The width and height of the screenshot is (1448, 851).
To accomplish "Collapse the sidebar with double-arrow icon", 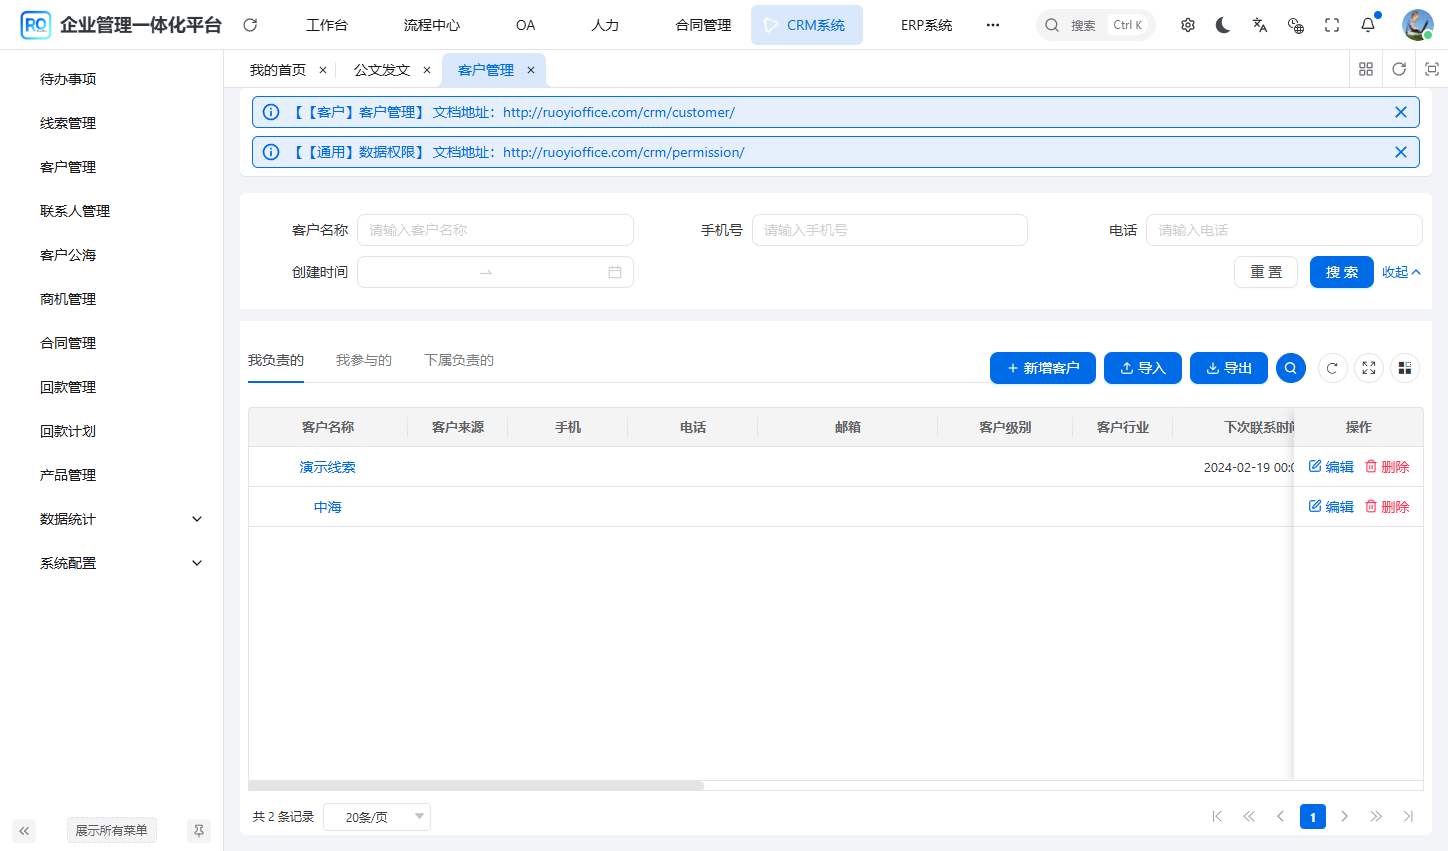I will click(x=24, y=831).
